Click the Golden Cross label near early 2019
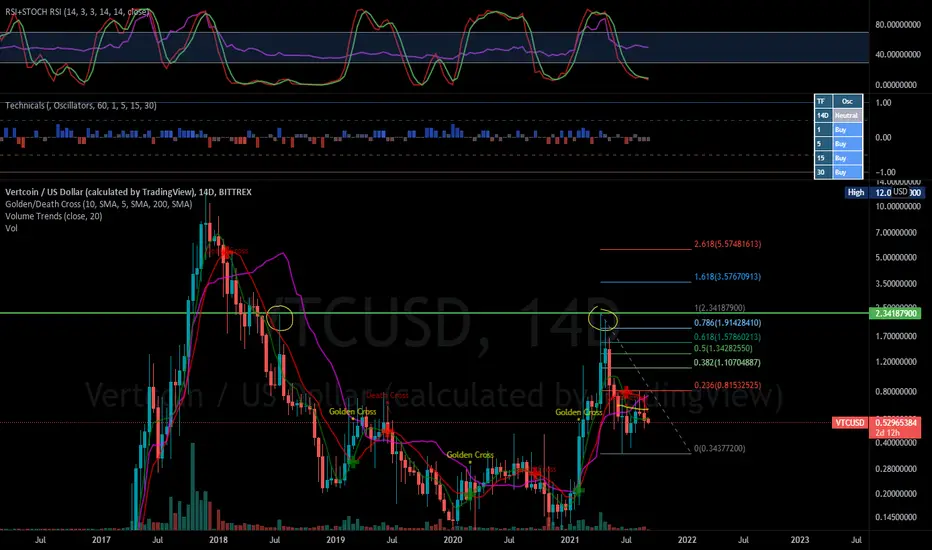This screenshot has height=550, width=932. (x=352, y=411)
